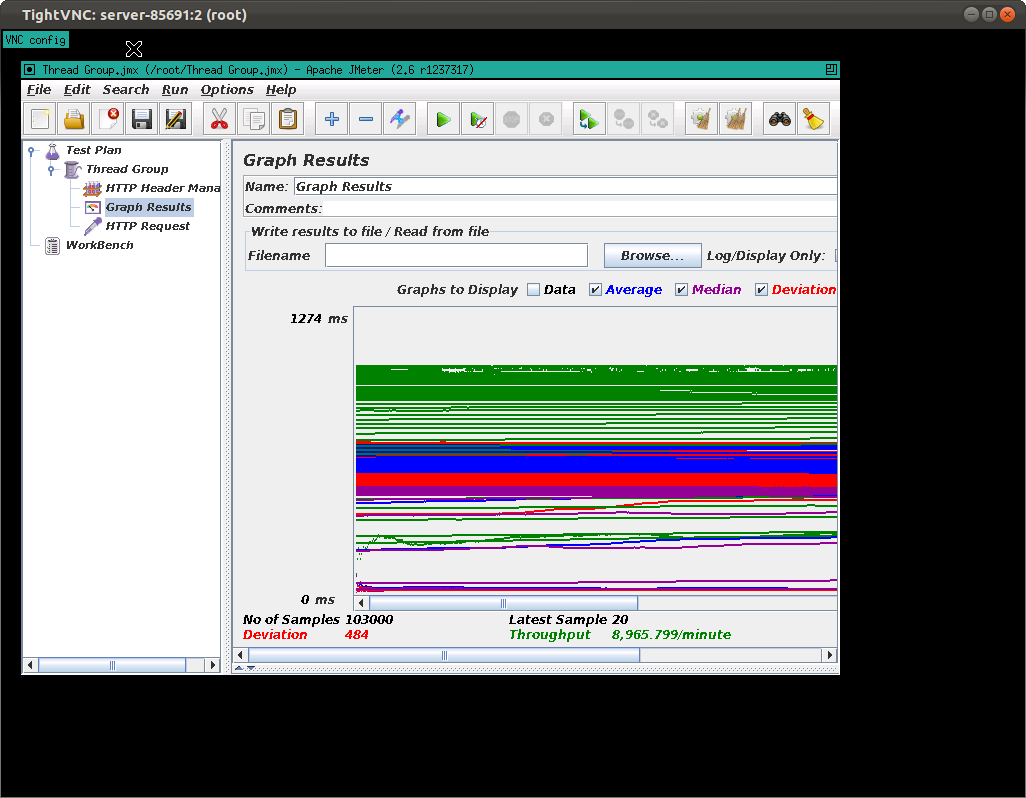Close the current test plan icon
The image size is (1026, 798).
(108, 119)
